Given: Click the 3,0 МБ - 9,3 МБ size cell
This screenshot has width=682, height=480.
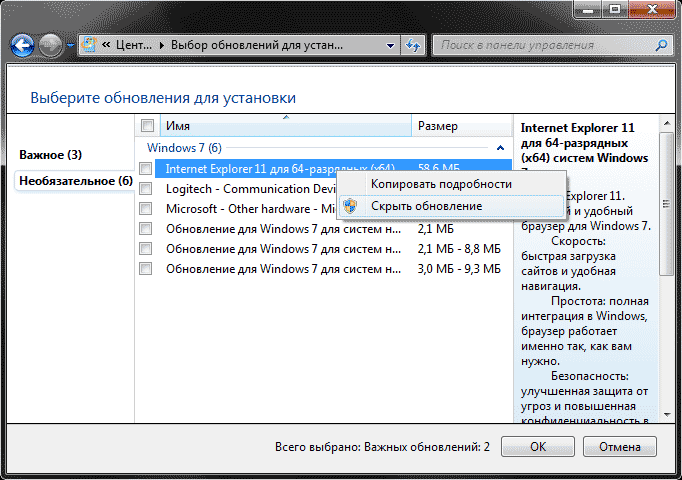Looking at the screenshot, I should pos(459,269).
